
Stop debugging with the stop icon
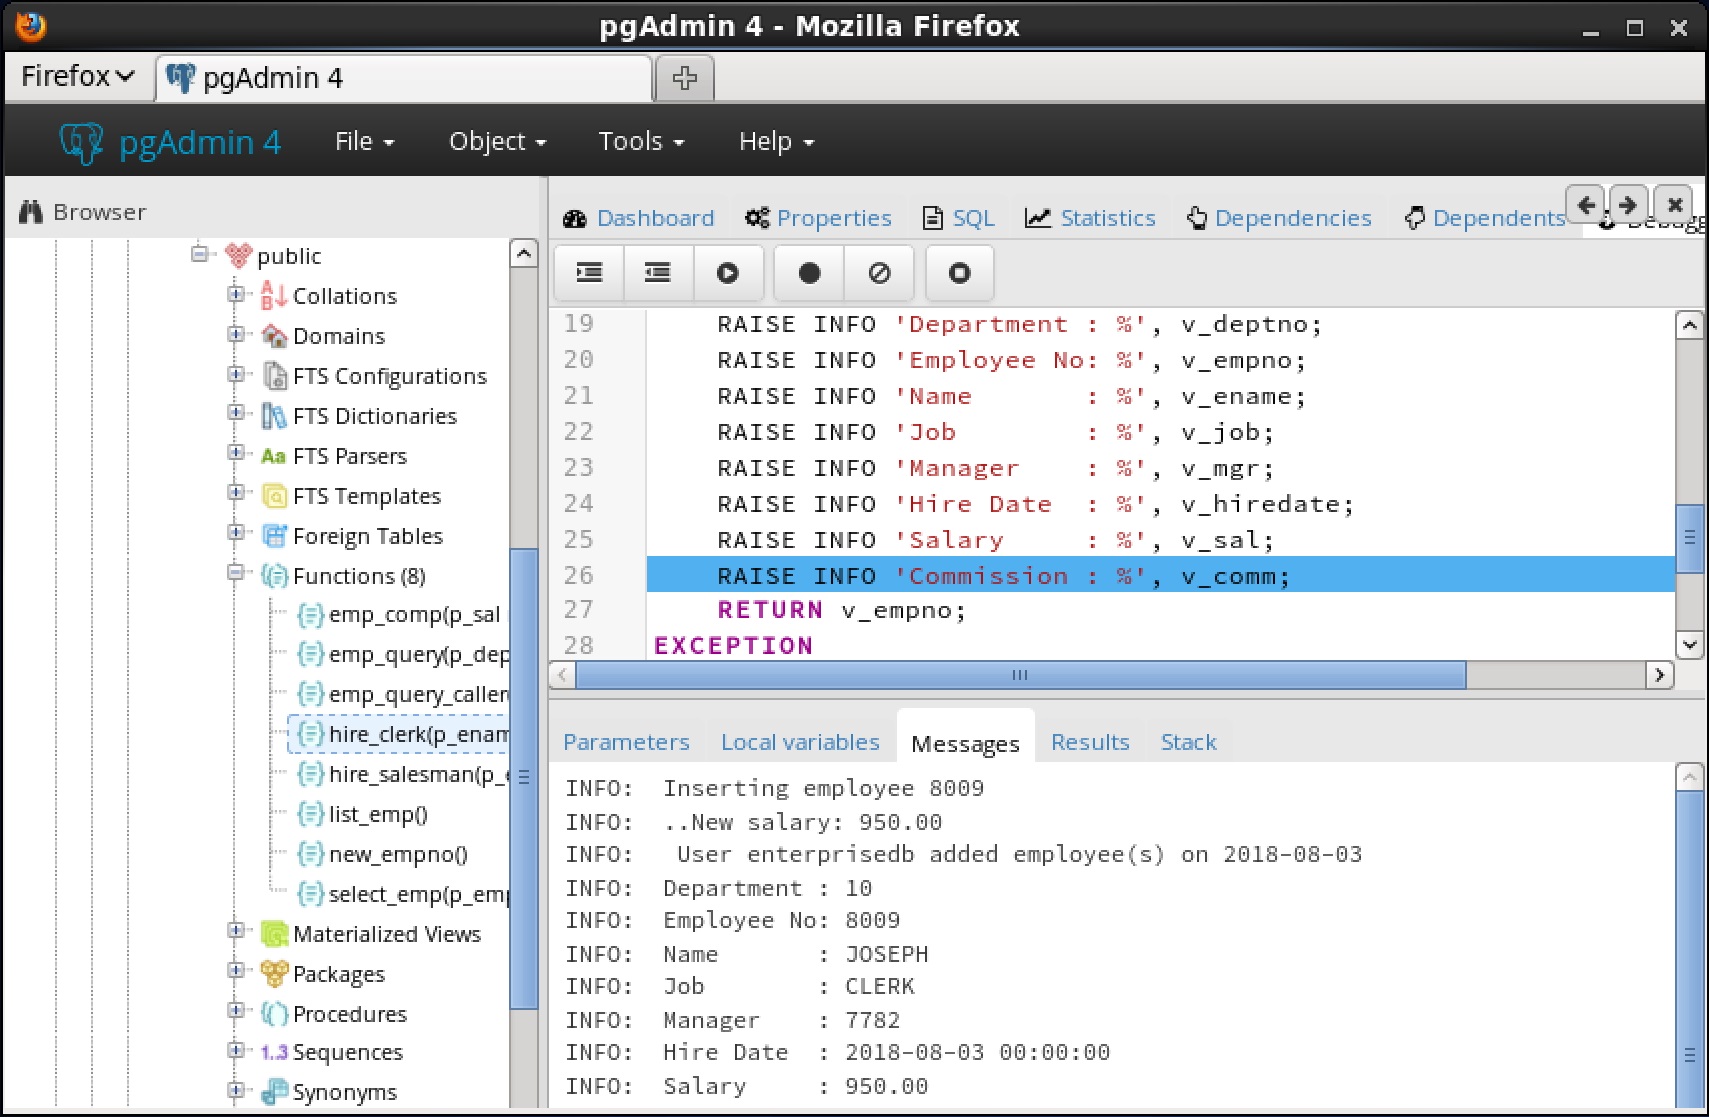pyautogui.click(x=959, y=273)
